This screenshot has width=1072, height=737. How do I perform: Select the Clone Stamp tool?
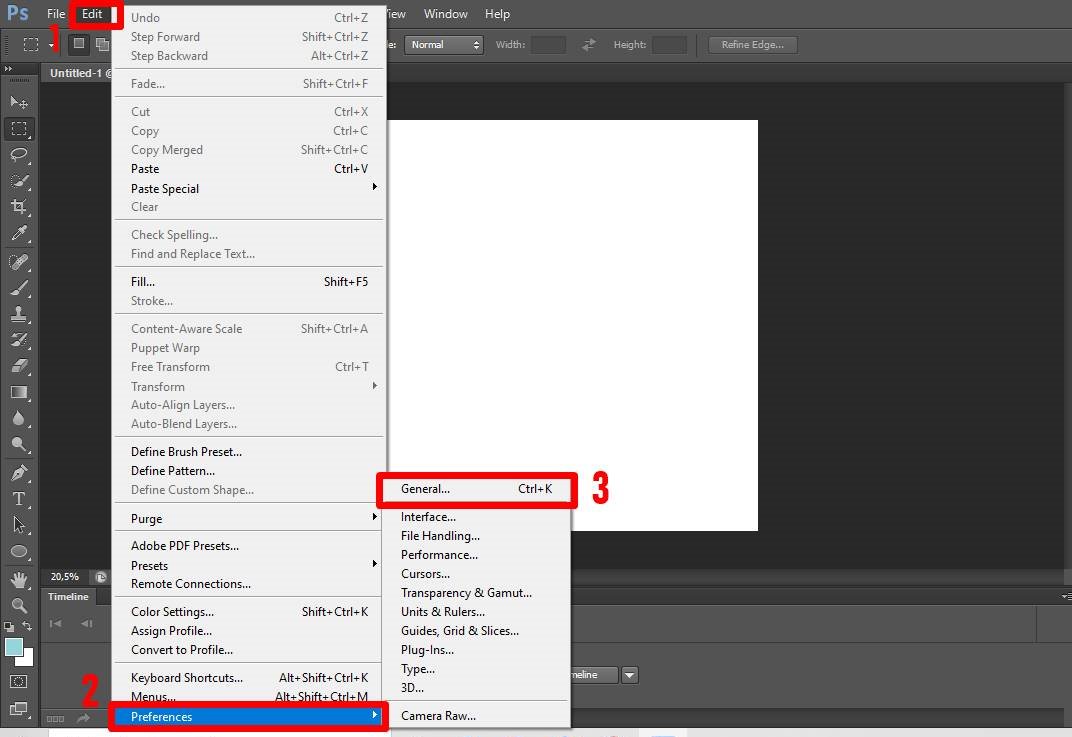[x=18, y=314]
